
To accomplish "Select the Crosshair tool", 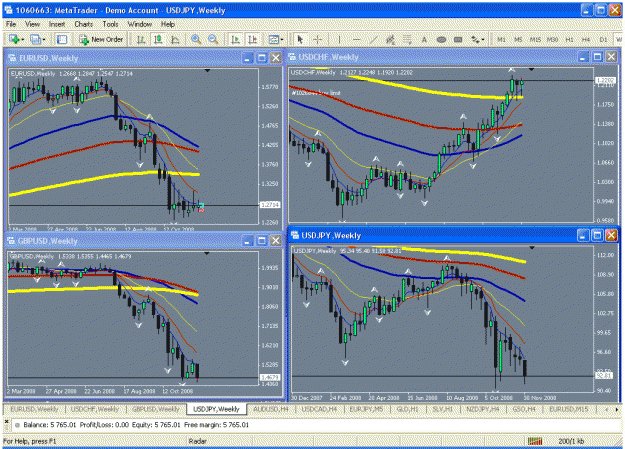I will tap(318, 39).
